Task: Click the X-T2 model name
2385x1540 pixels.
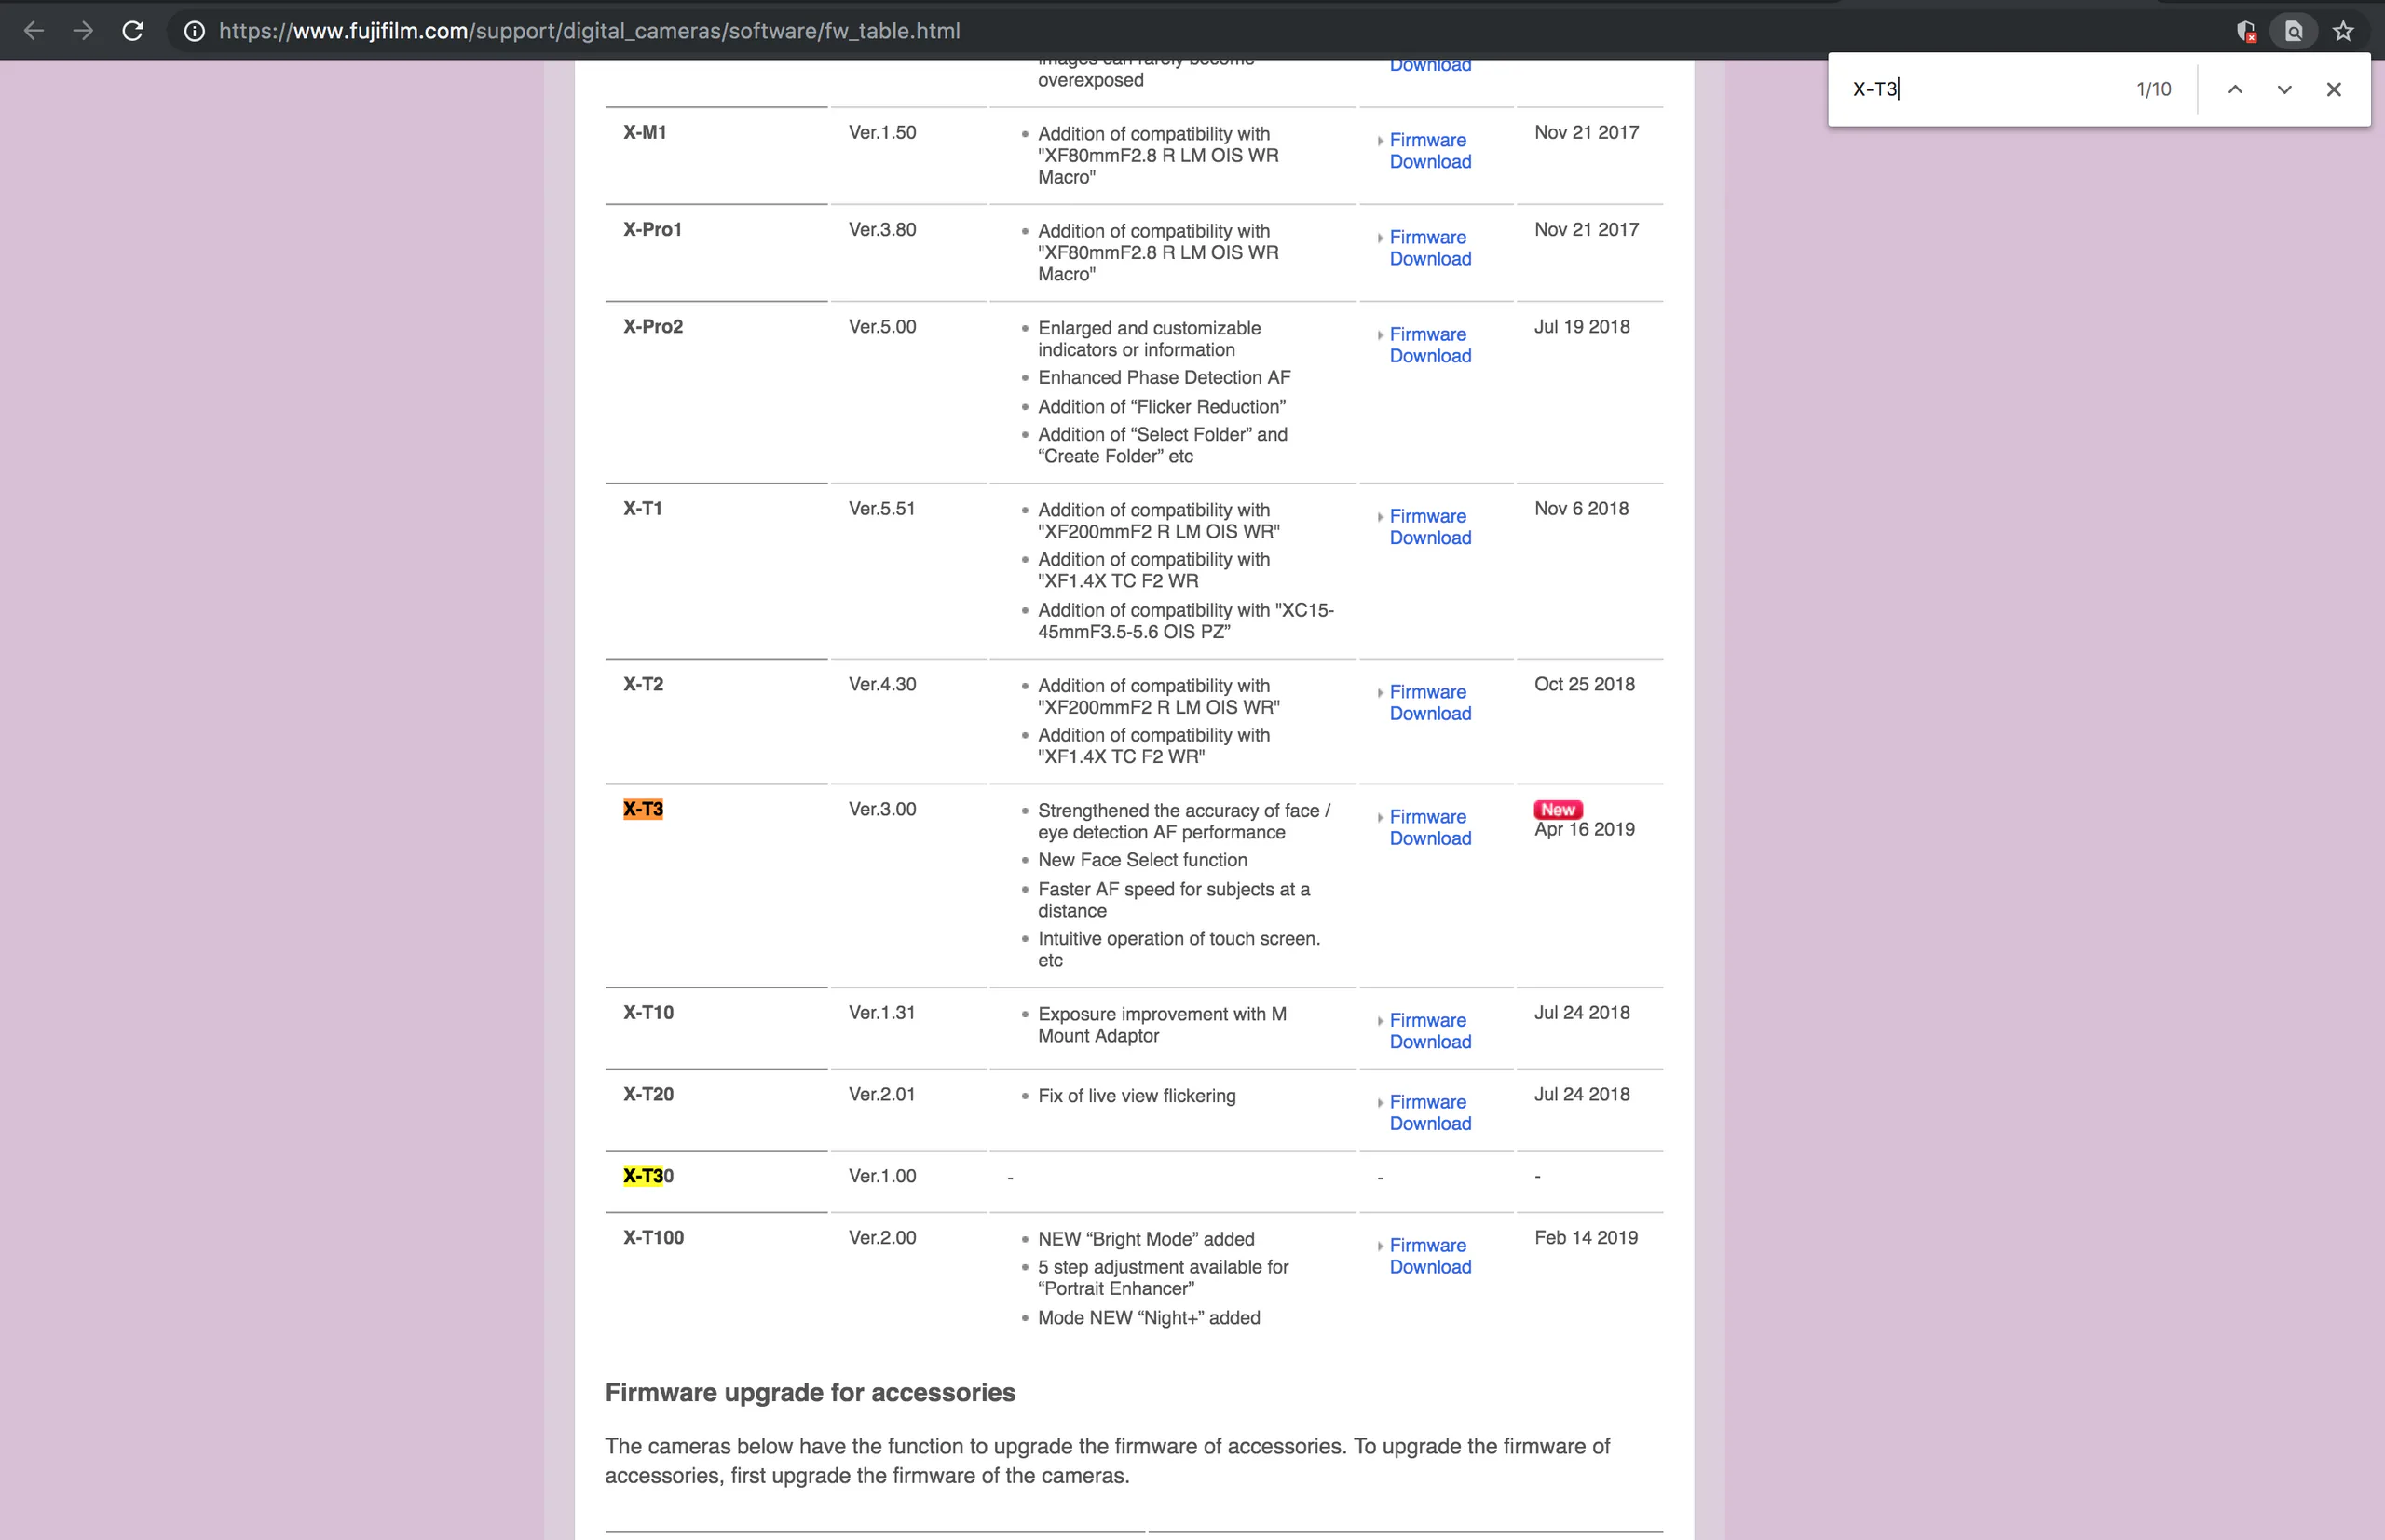Action: pos(643,685)
